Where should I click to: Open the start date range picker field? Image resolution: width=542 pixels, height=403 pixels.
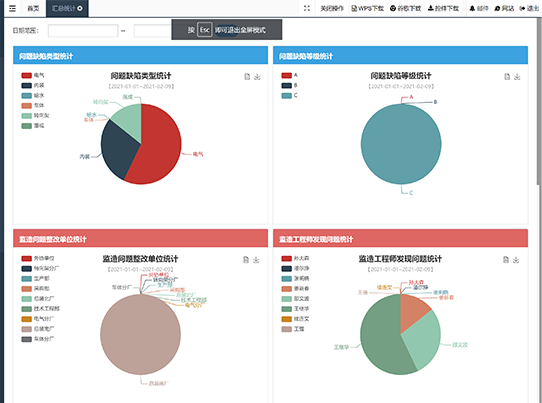[83, 31]
